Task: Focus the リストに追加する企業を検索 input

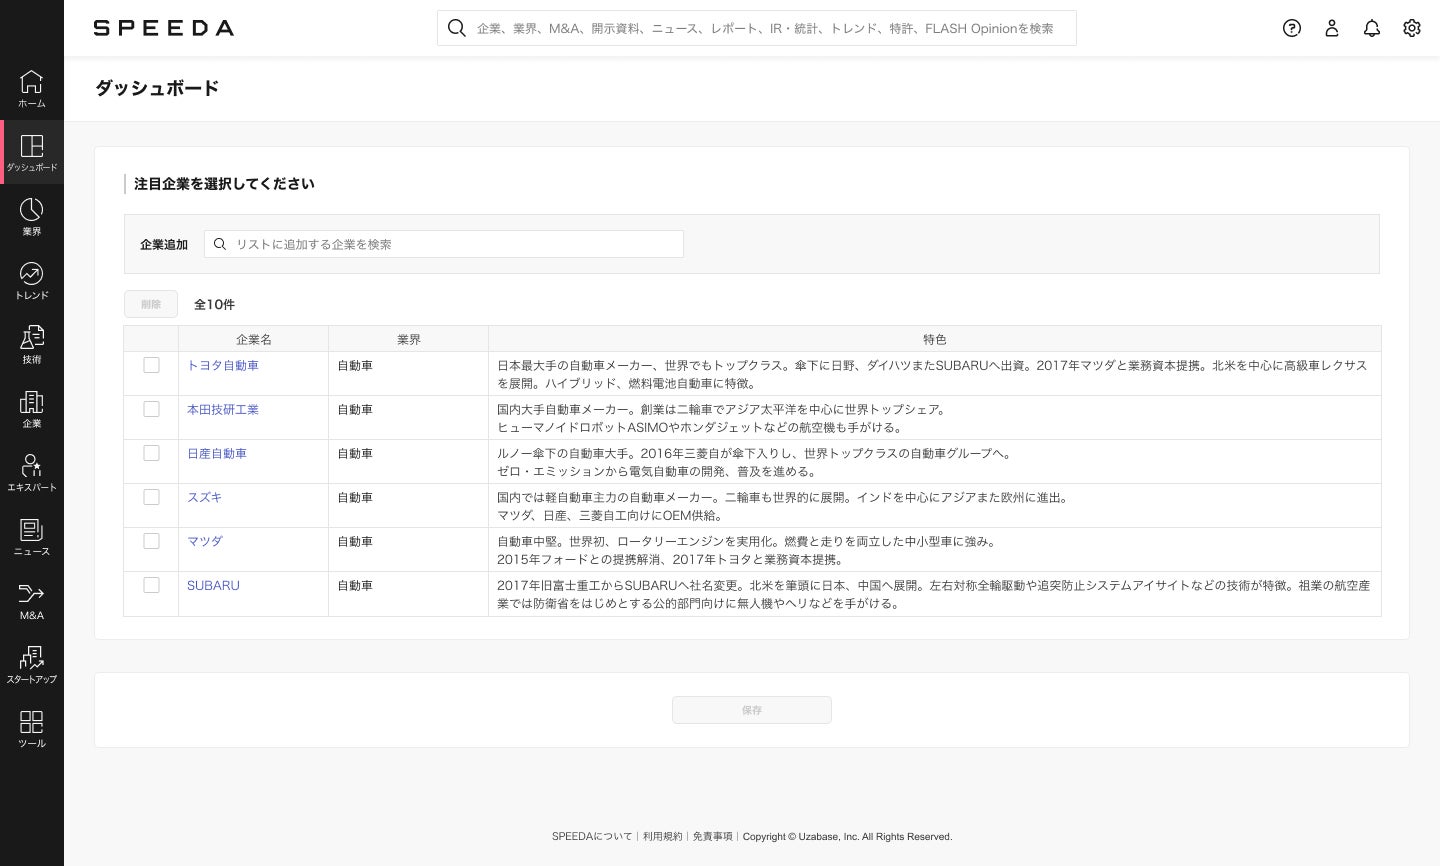Action: [x=444, y=244]
